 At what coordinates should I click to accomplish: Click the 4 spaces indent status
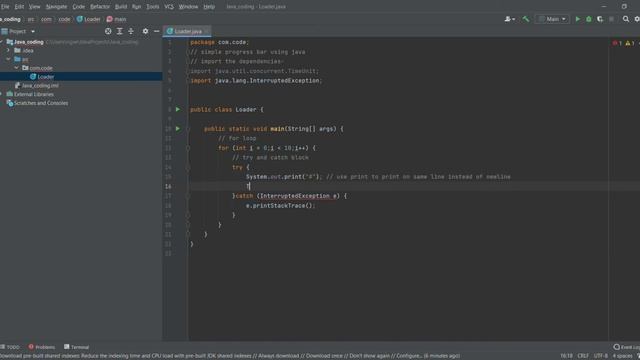point(622,356)
